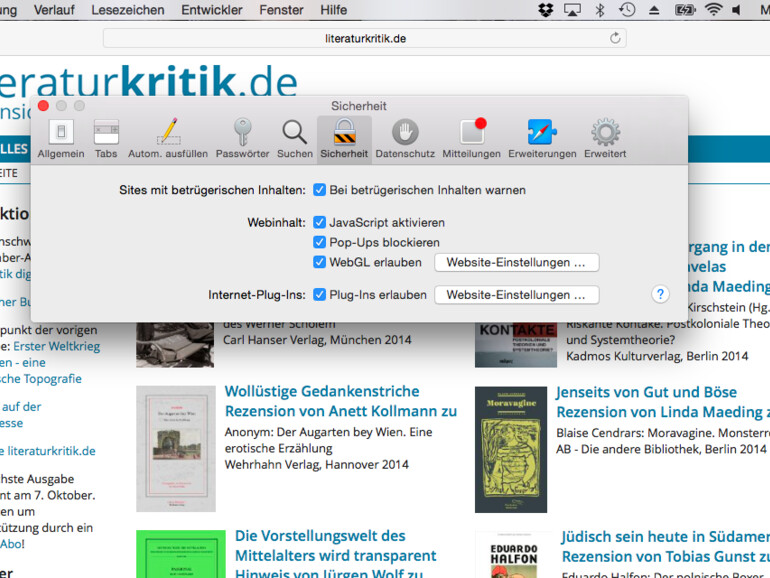Click the Moravagine book cover thumbnail

pyautogui.click(x=511, y=450)
